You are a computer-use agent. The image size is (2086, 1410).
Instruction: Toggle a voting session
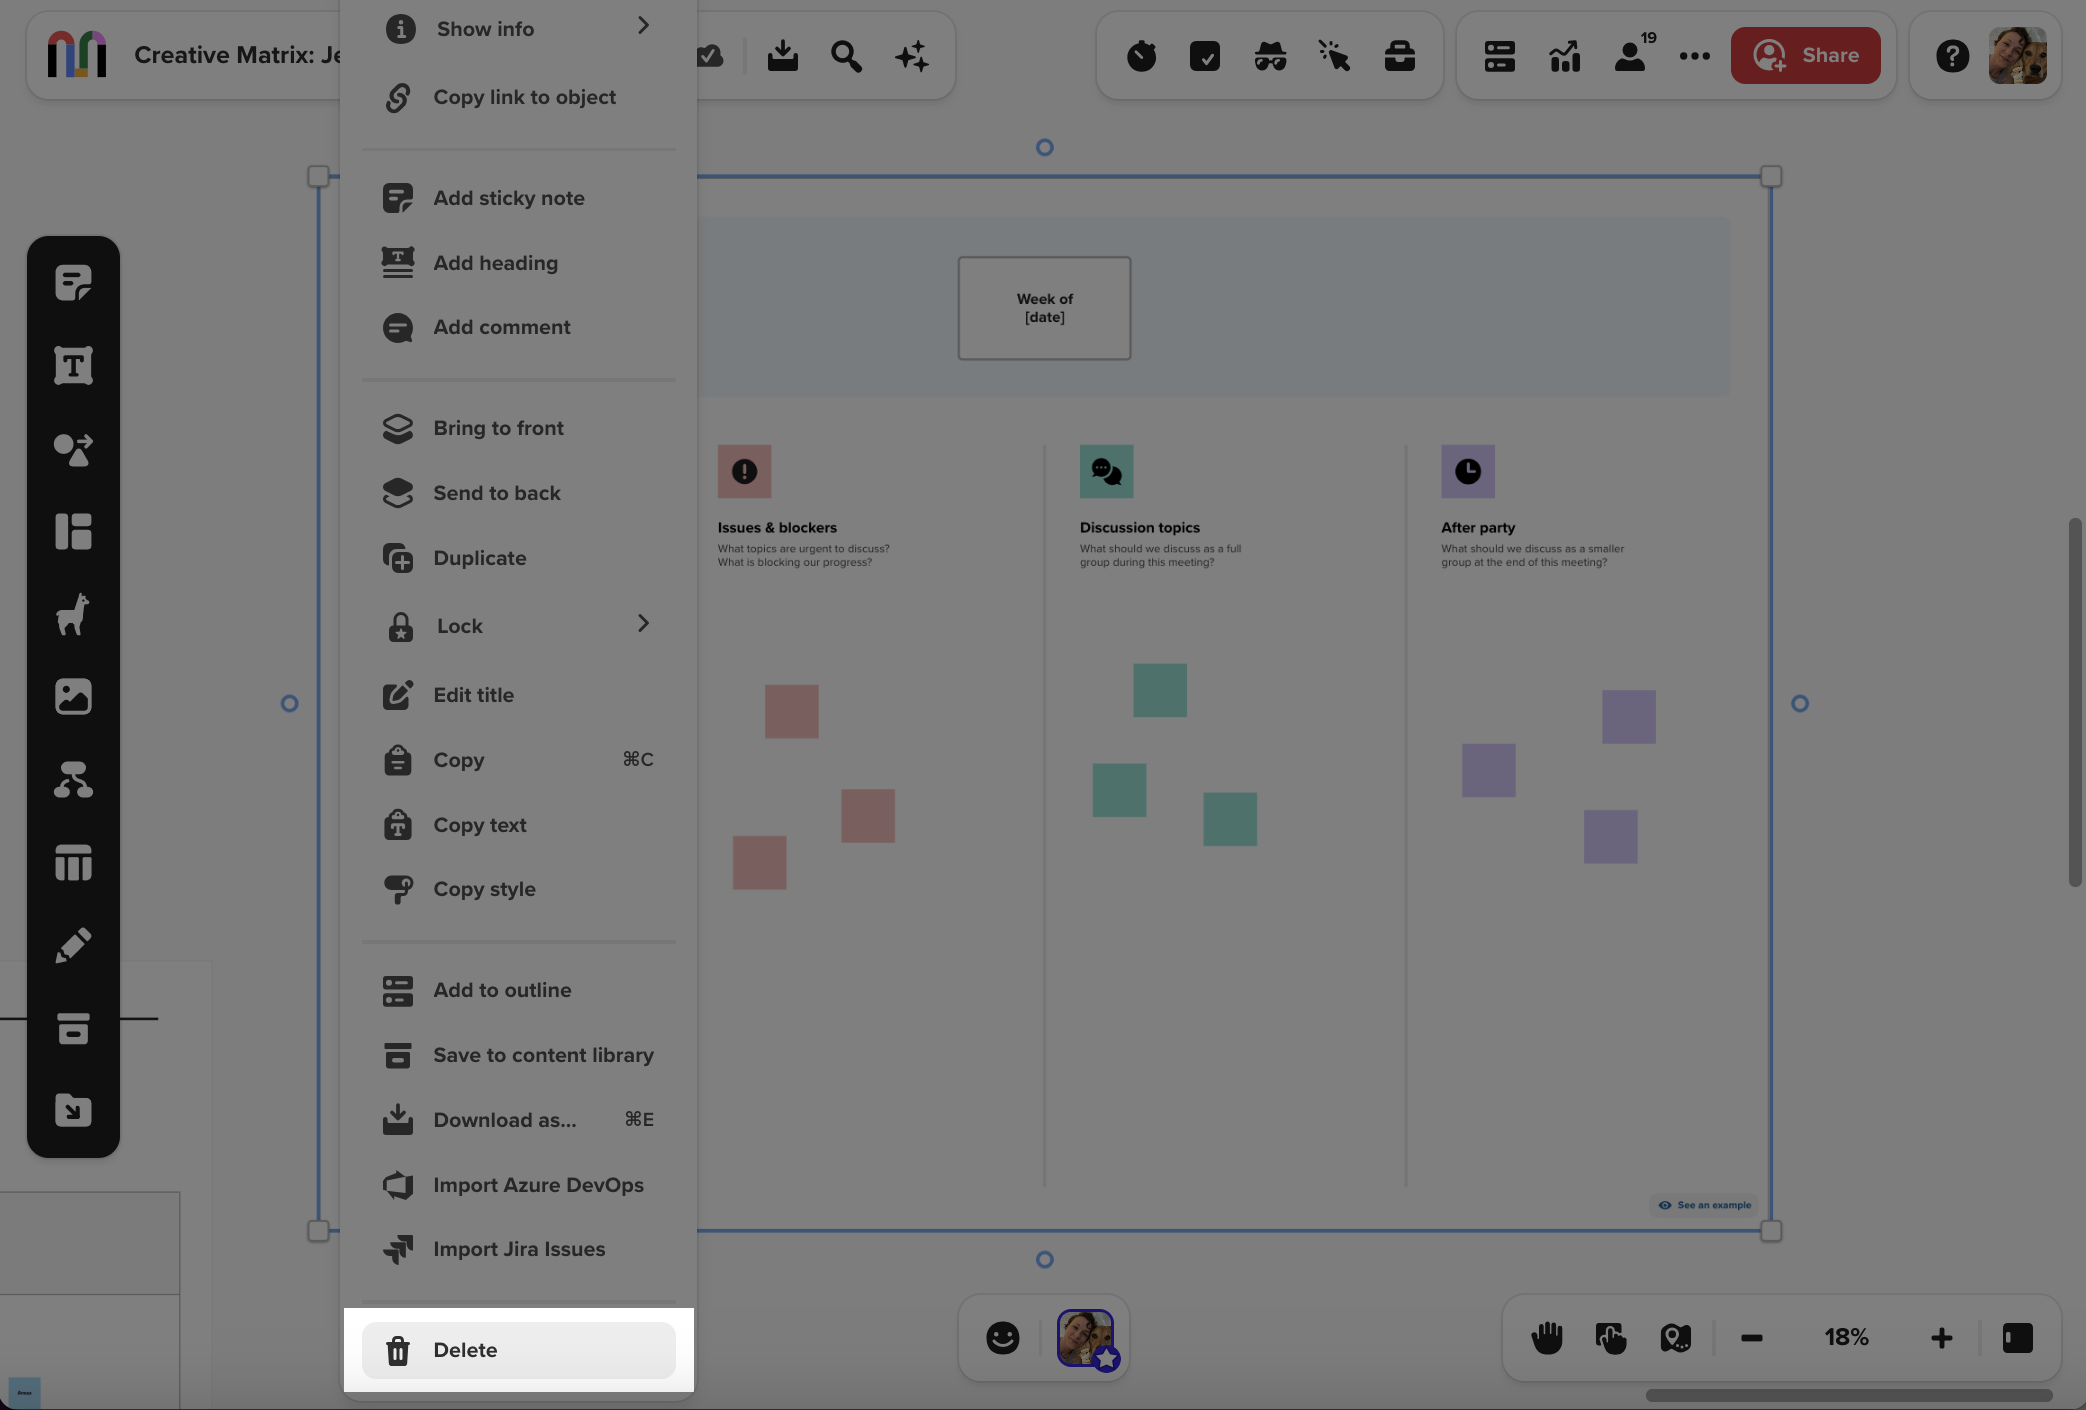(1207, 56)
